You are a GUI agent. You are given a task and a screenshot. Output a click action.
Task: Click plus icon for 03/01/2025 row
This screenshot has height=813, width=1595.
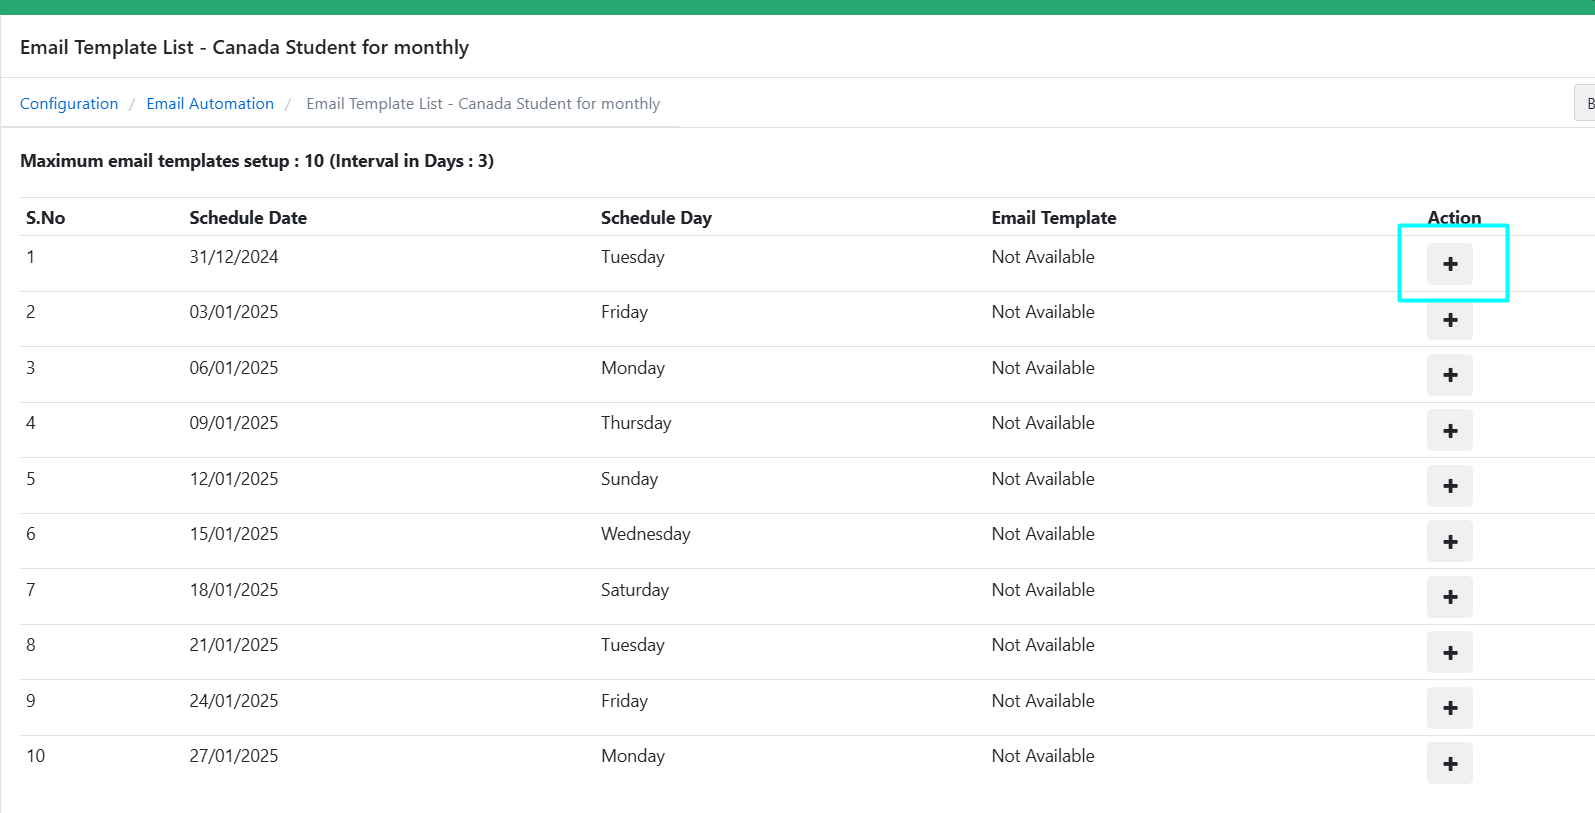1449,320
